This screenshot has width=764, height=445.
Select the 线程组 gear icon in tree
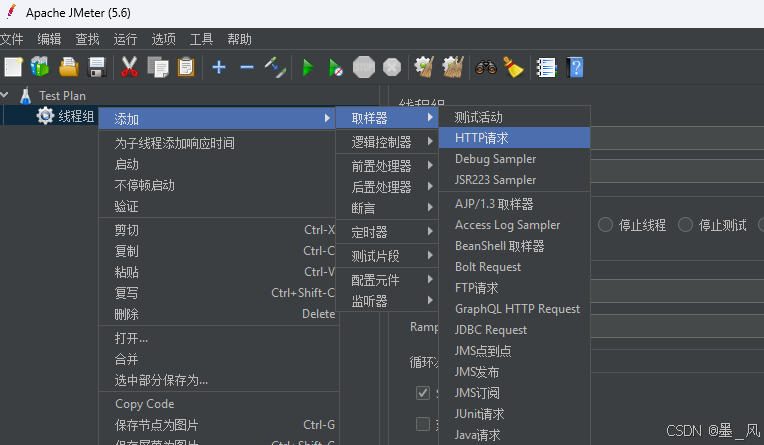click(45, 116)
